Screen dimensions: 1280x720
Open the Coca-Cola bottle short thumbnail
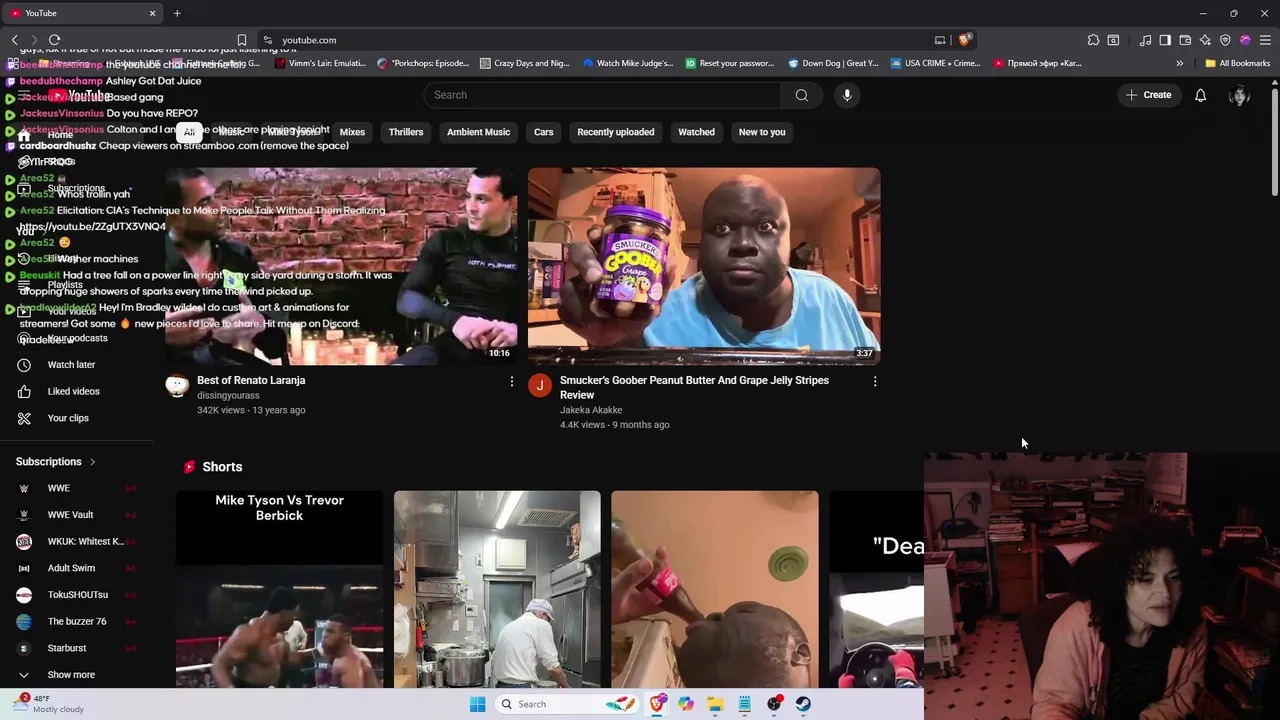[715, 589]
